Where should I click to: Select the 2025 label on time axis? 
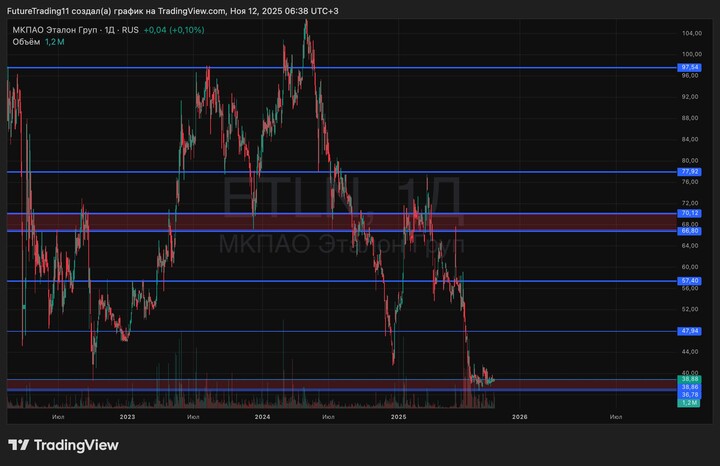pyautogui.click(x=398, y=415)
